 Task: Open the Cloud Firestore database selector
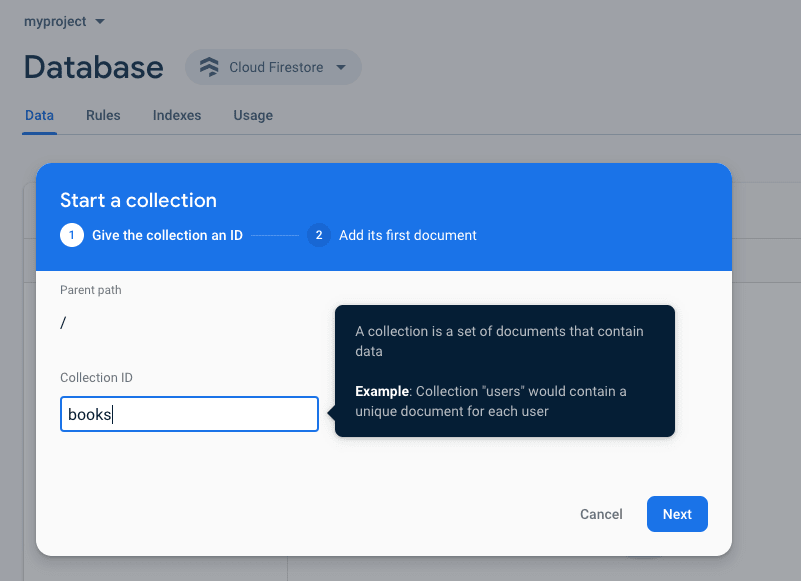(273, 67)
